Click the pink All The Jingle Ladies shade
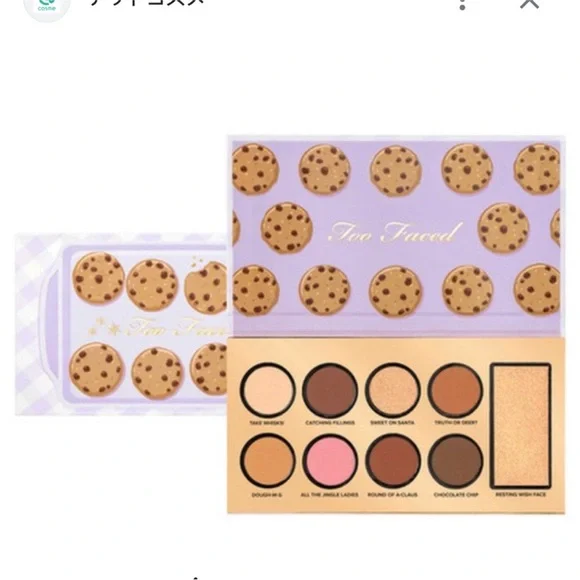Screen dimensions: 580x580 (330, 461)
